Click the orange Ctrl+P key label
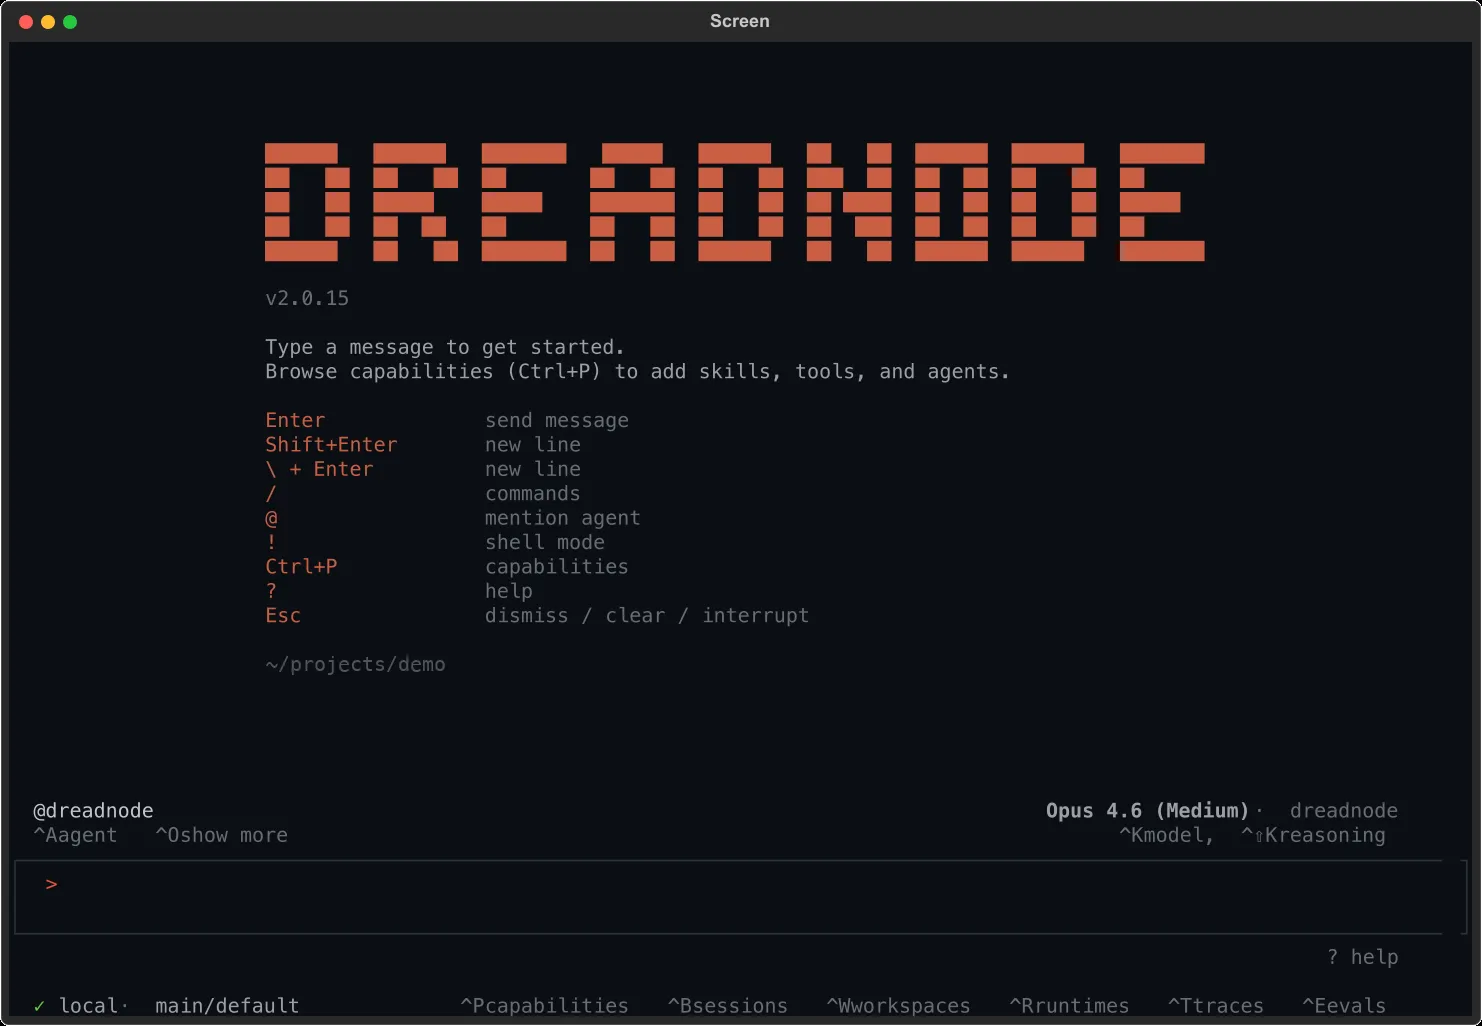This screenshot has width=1482, height=1026. [301, 567]
